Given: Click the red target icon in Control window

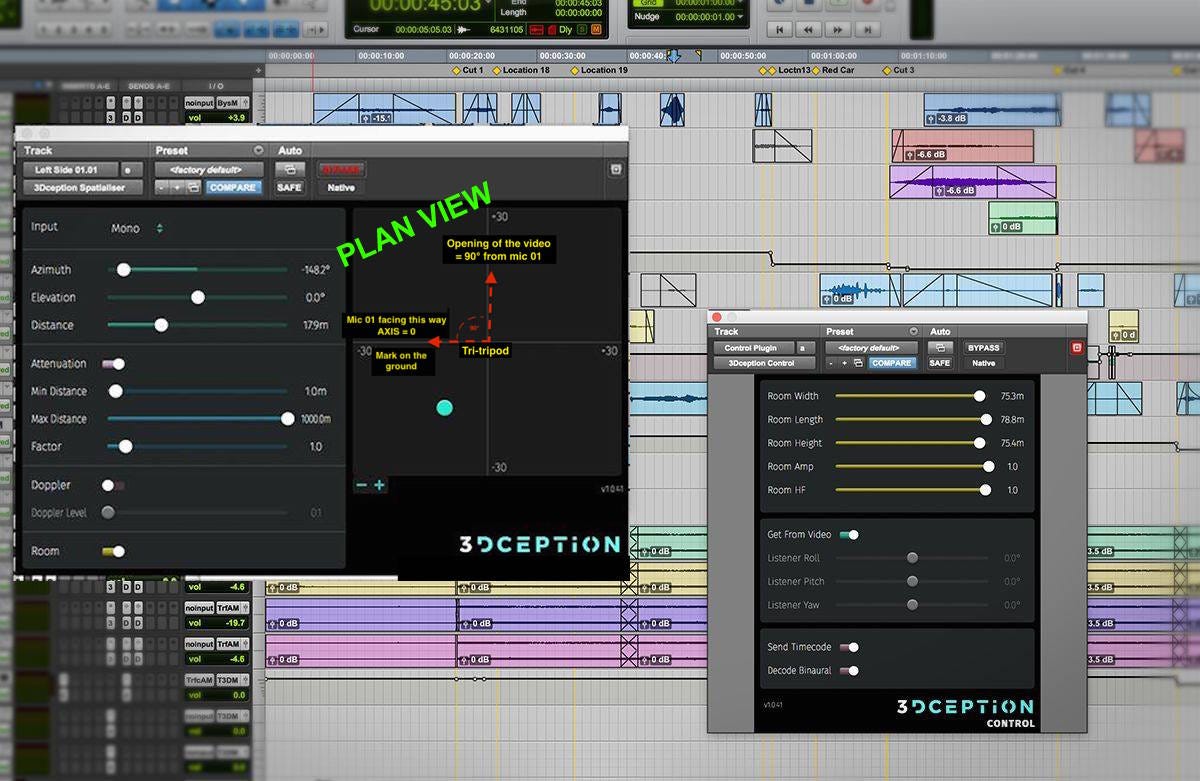Looking at the screenshot, I should tap(1077, 348).
